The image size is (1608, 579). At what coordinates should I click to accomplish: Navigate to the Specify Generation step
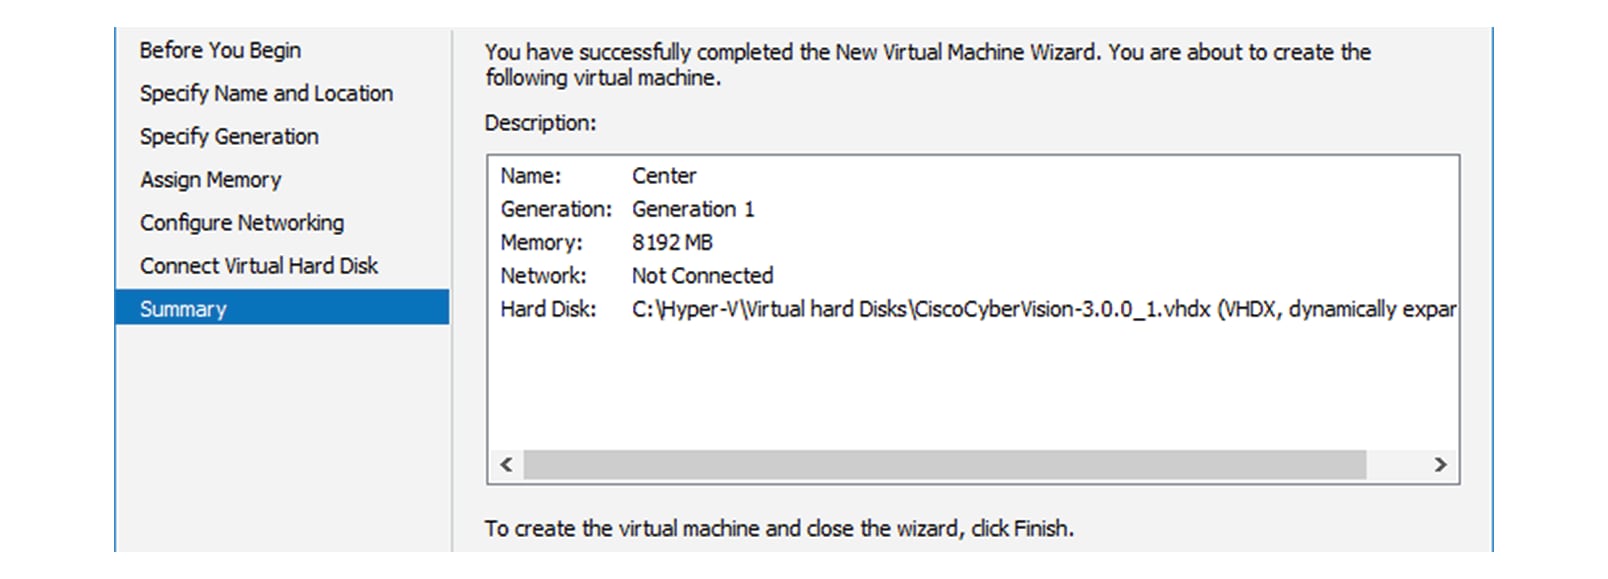(x=230, y=136)
